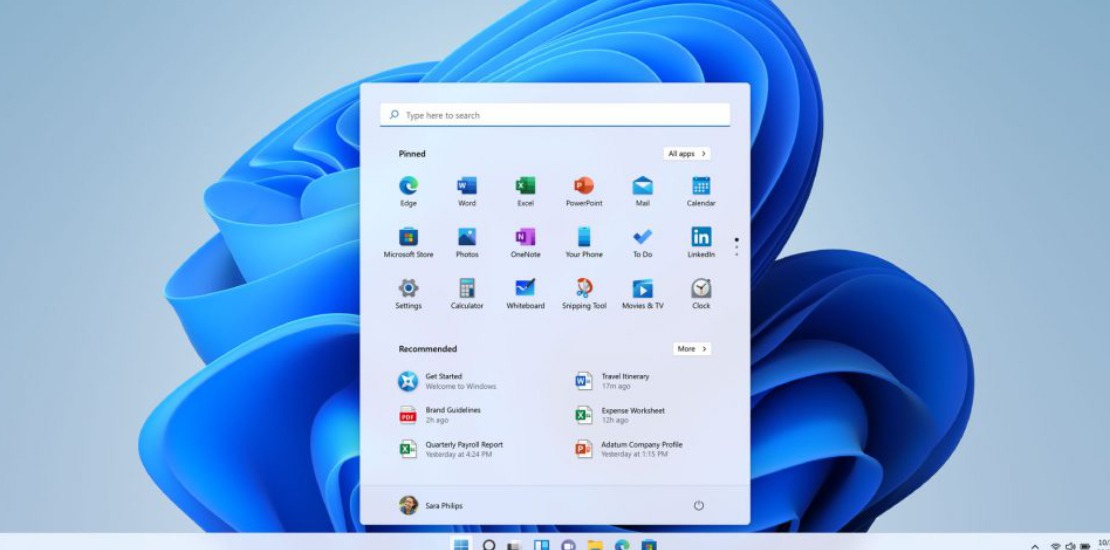Screen dimensions: 1110x550
Task: Click the Windows Start button on taskbar
Action: pos(461,545)
